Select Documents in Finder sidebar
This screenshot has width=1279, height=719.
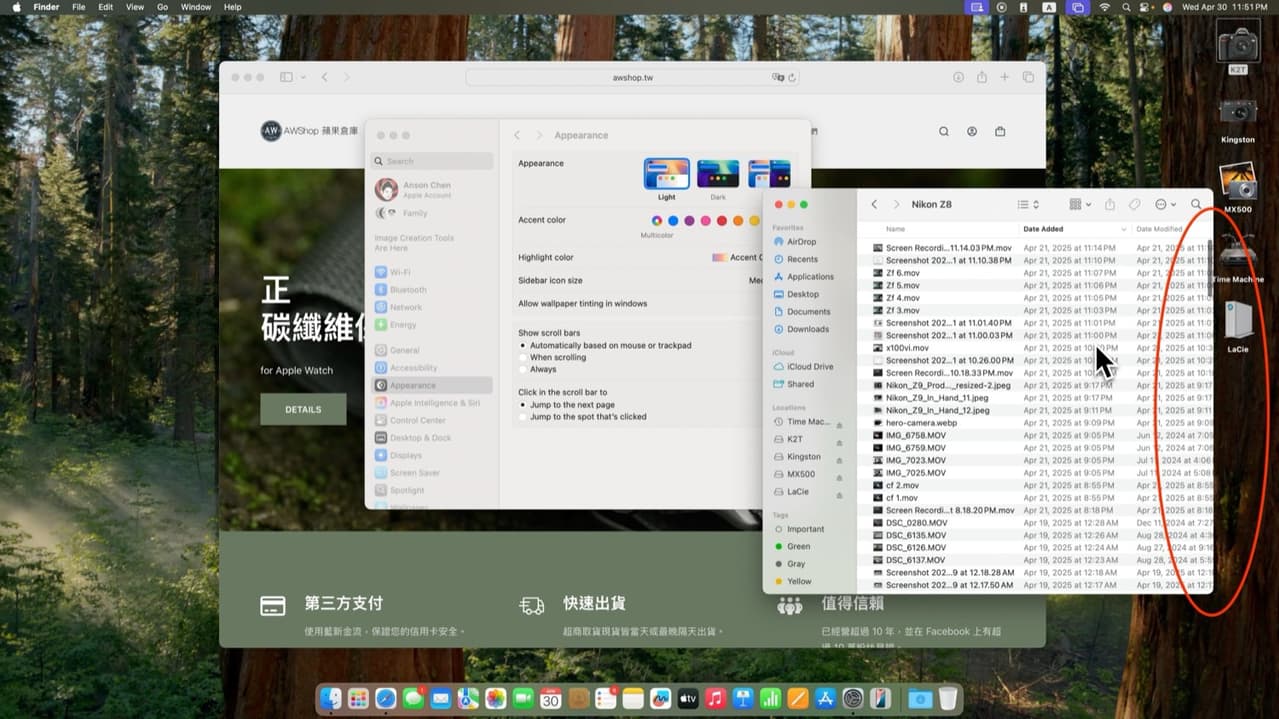tap(801, 311)
